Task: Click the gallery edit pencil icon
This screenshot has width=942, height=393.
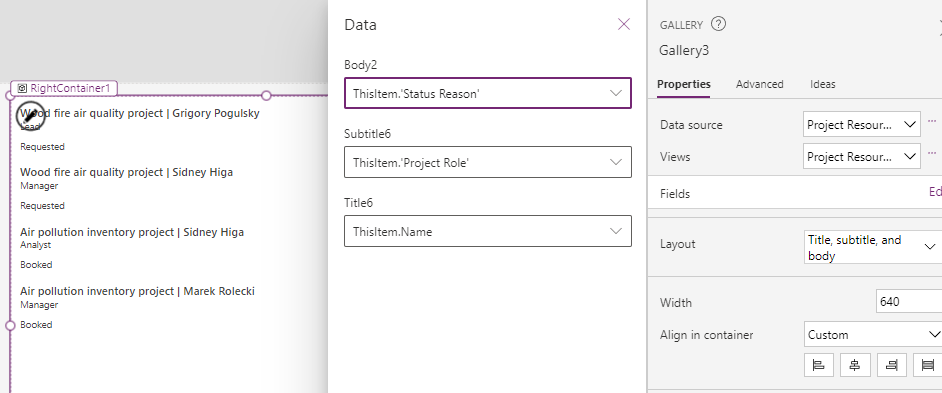Action: click(31, 115)
